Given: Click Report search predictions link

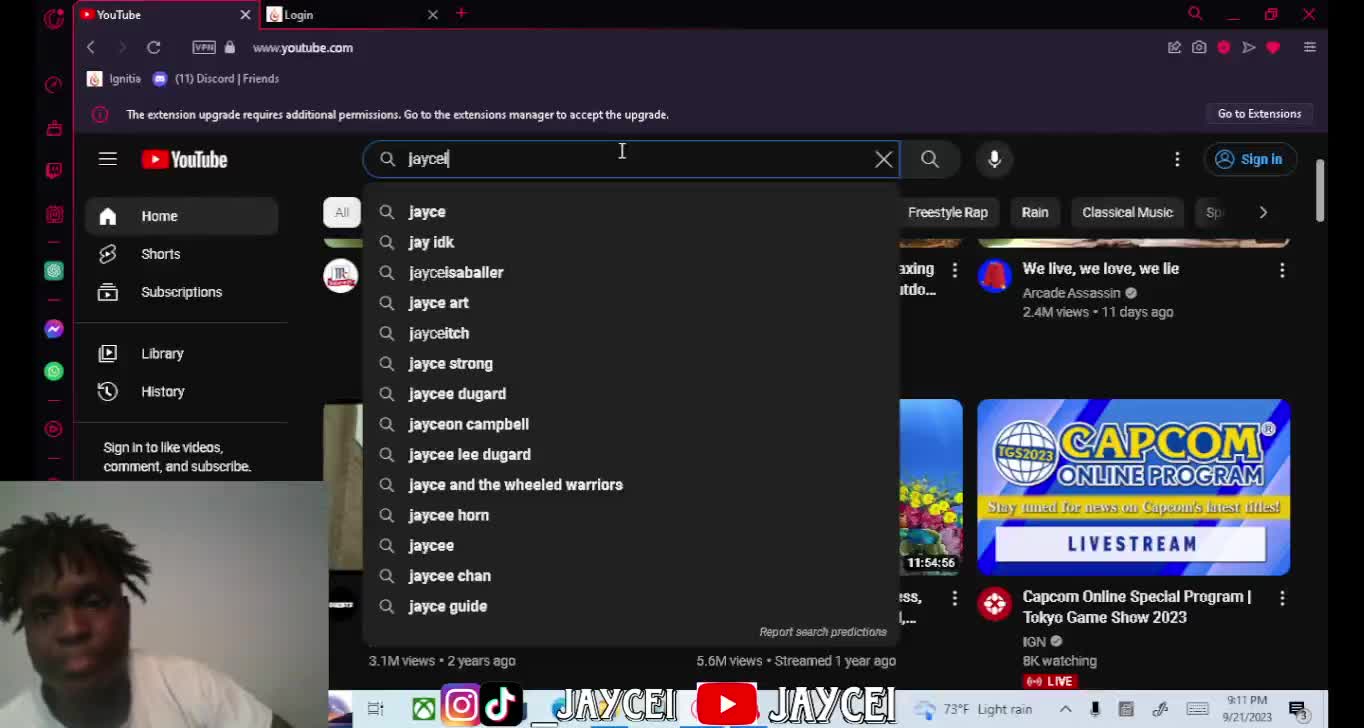Looking at the screenshot, I should (x=823, y=632).
